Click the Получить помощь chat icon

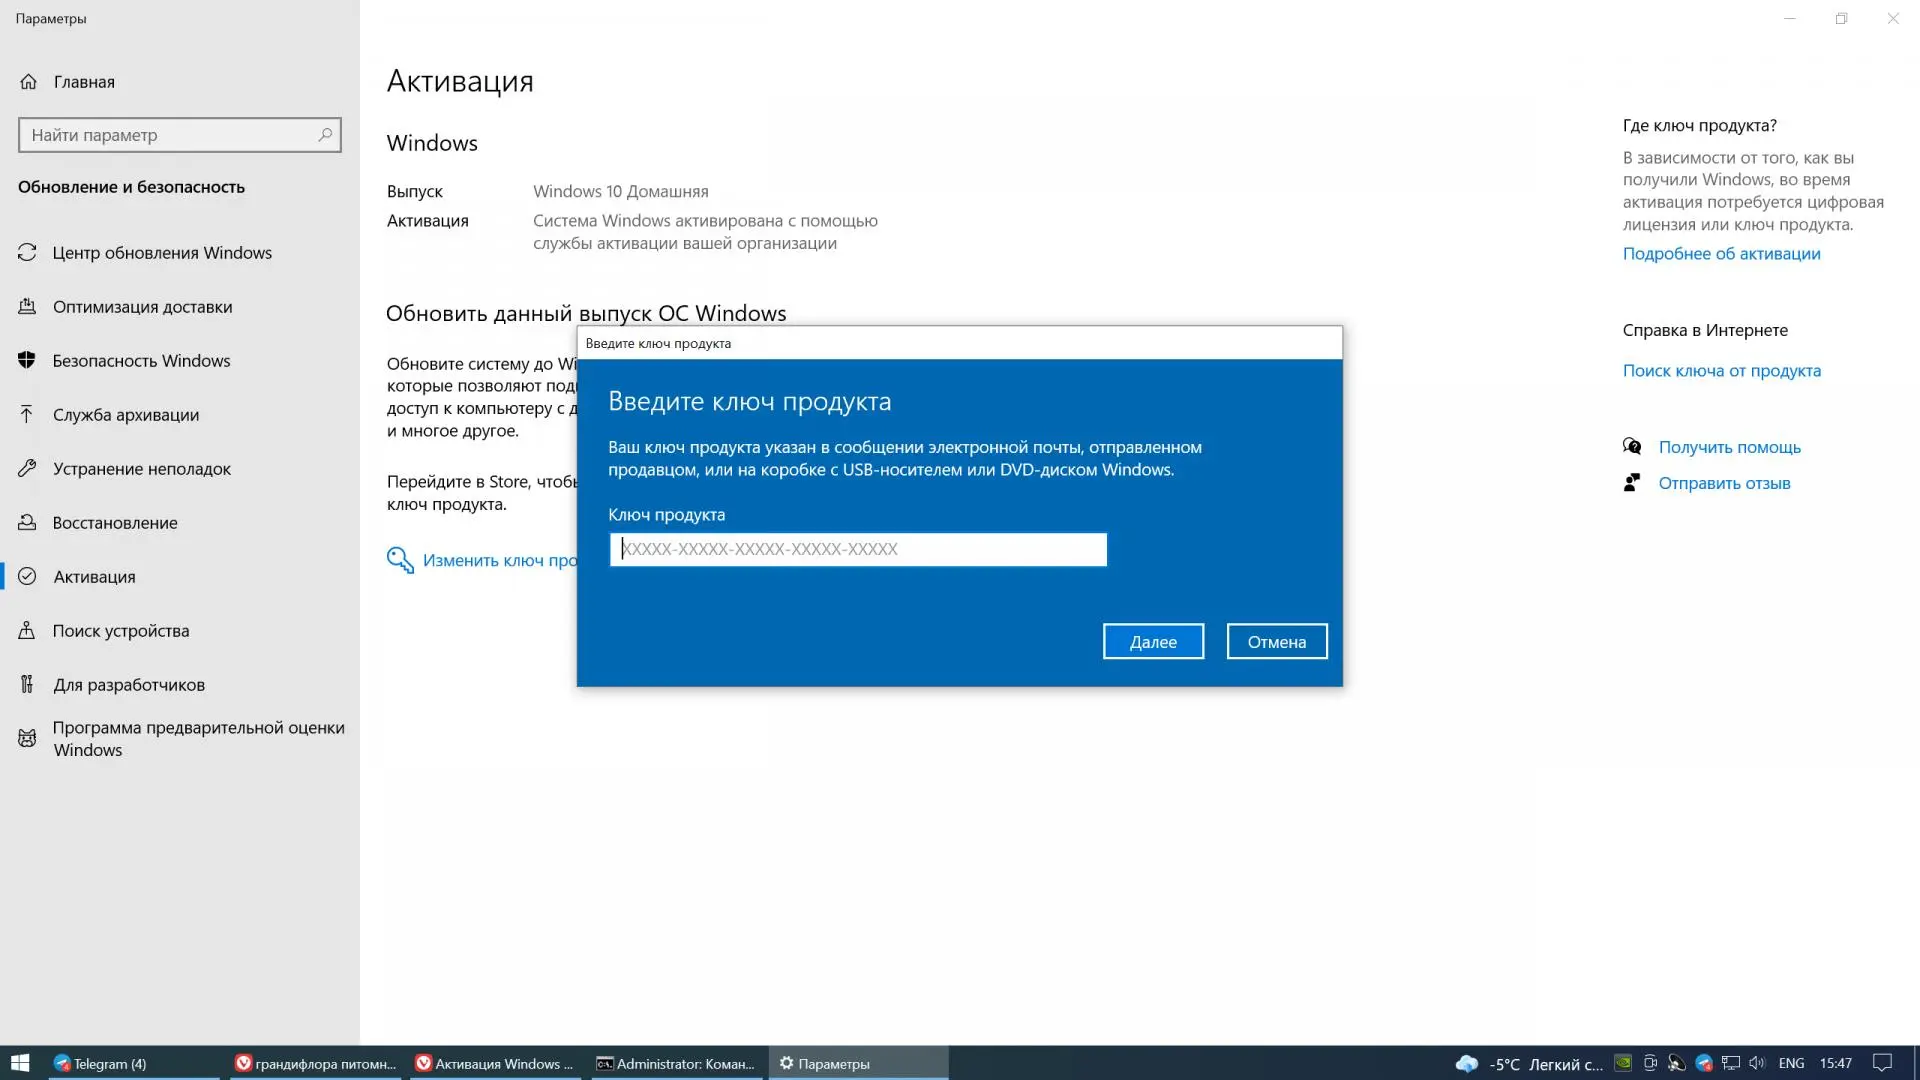tap(1632, 446)
